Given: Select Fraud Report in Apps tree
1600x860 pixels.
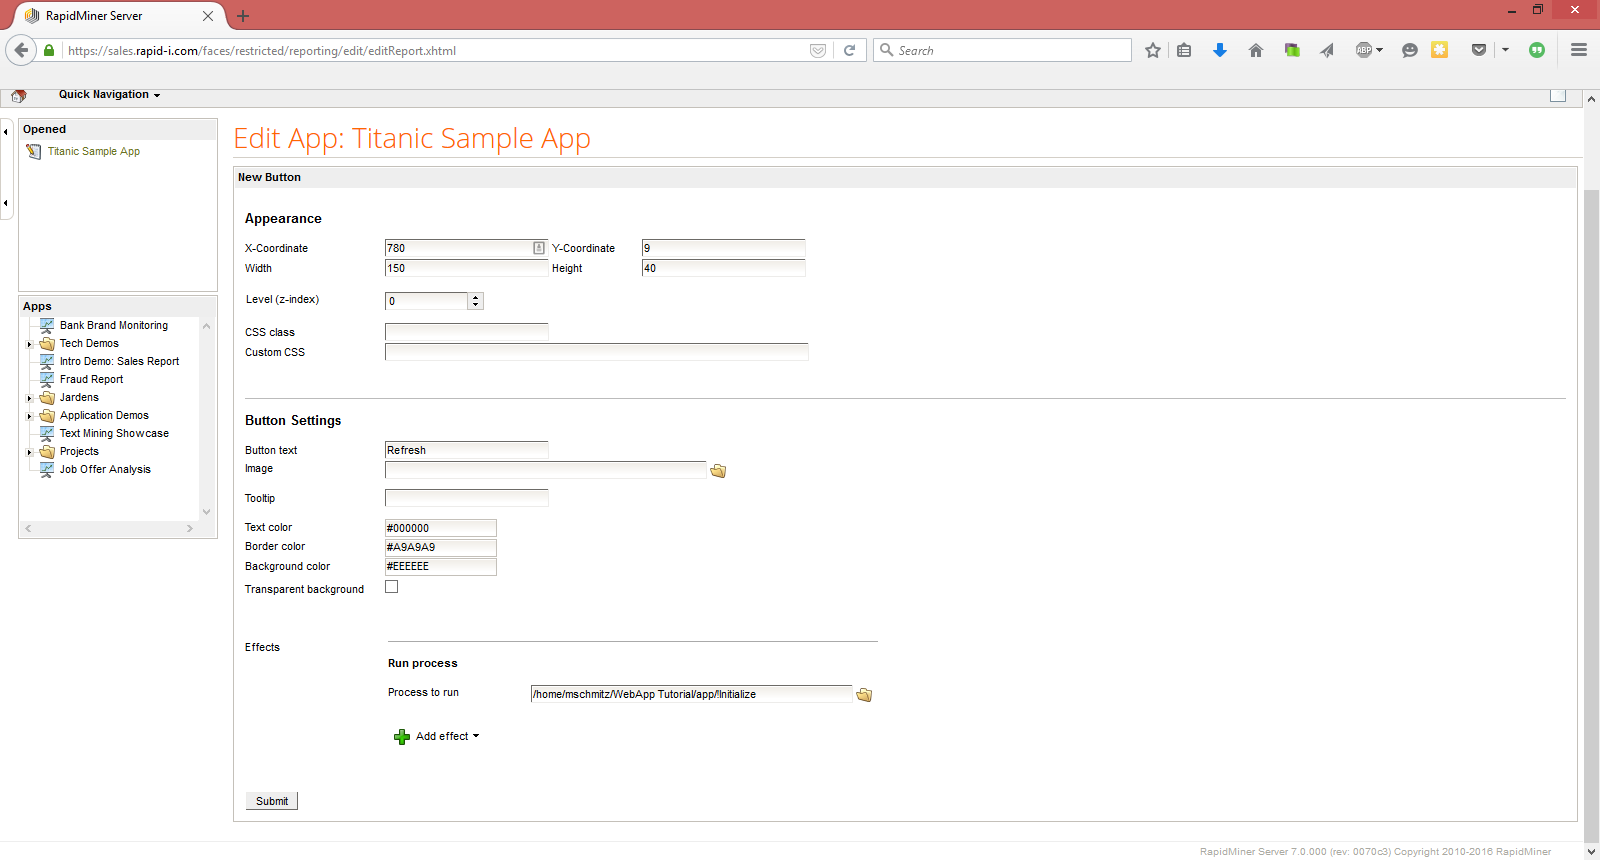Looking at the screenshot, I should pyautogui.click(x=91, y=380).
